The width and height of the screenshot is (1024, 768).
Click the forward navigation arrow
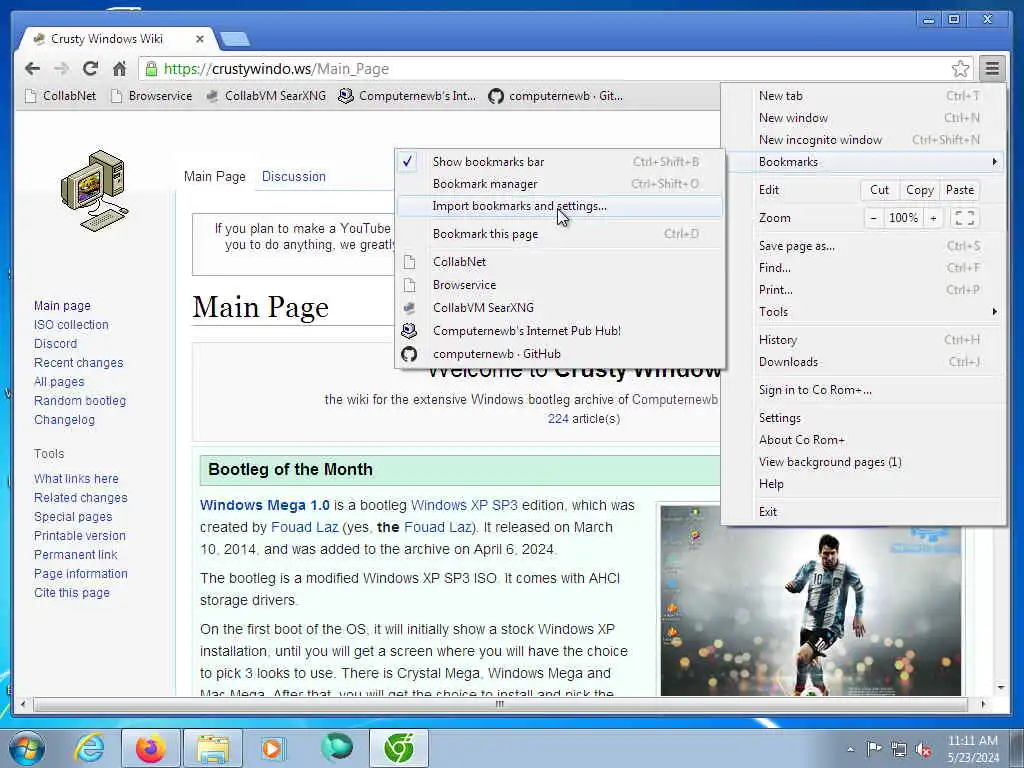tap(61, 69)
